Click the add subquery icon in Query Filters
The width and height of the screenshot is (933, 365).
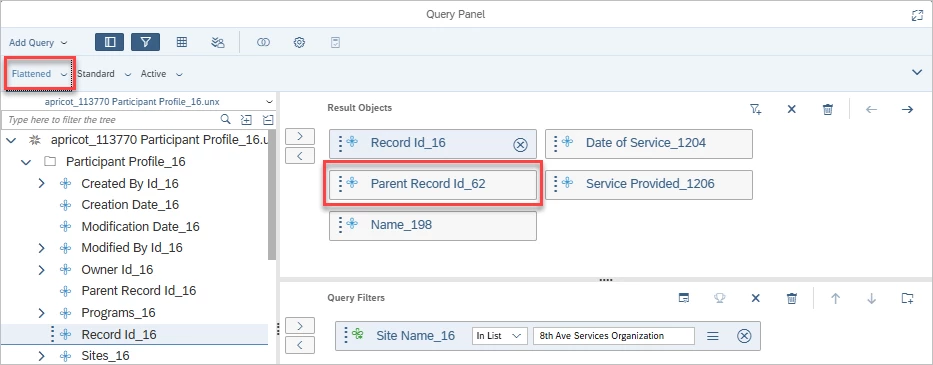[x=684, y=298]
